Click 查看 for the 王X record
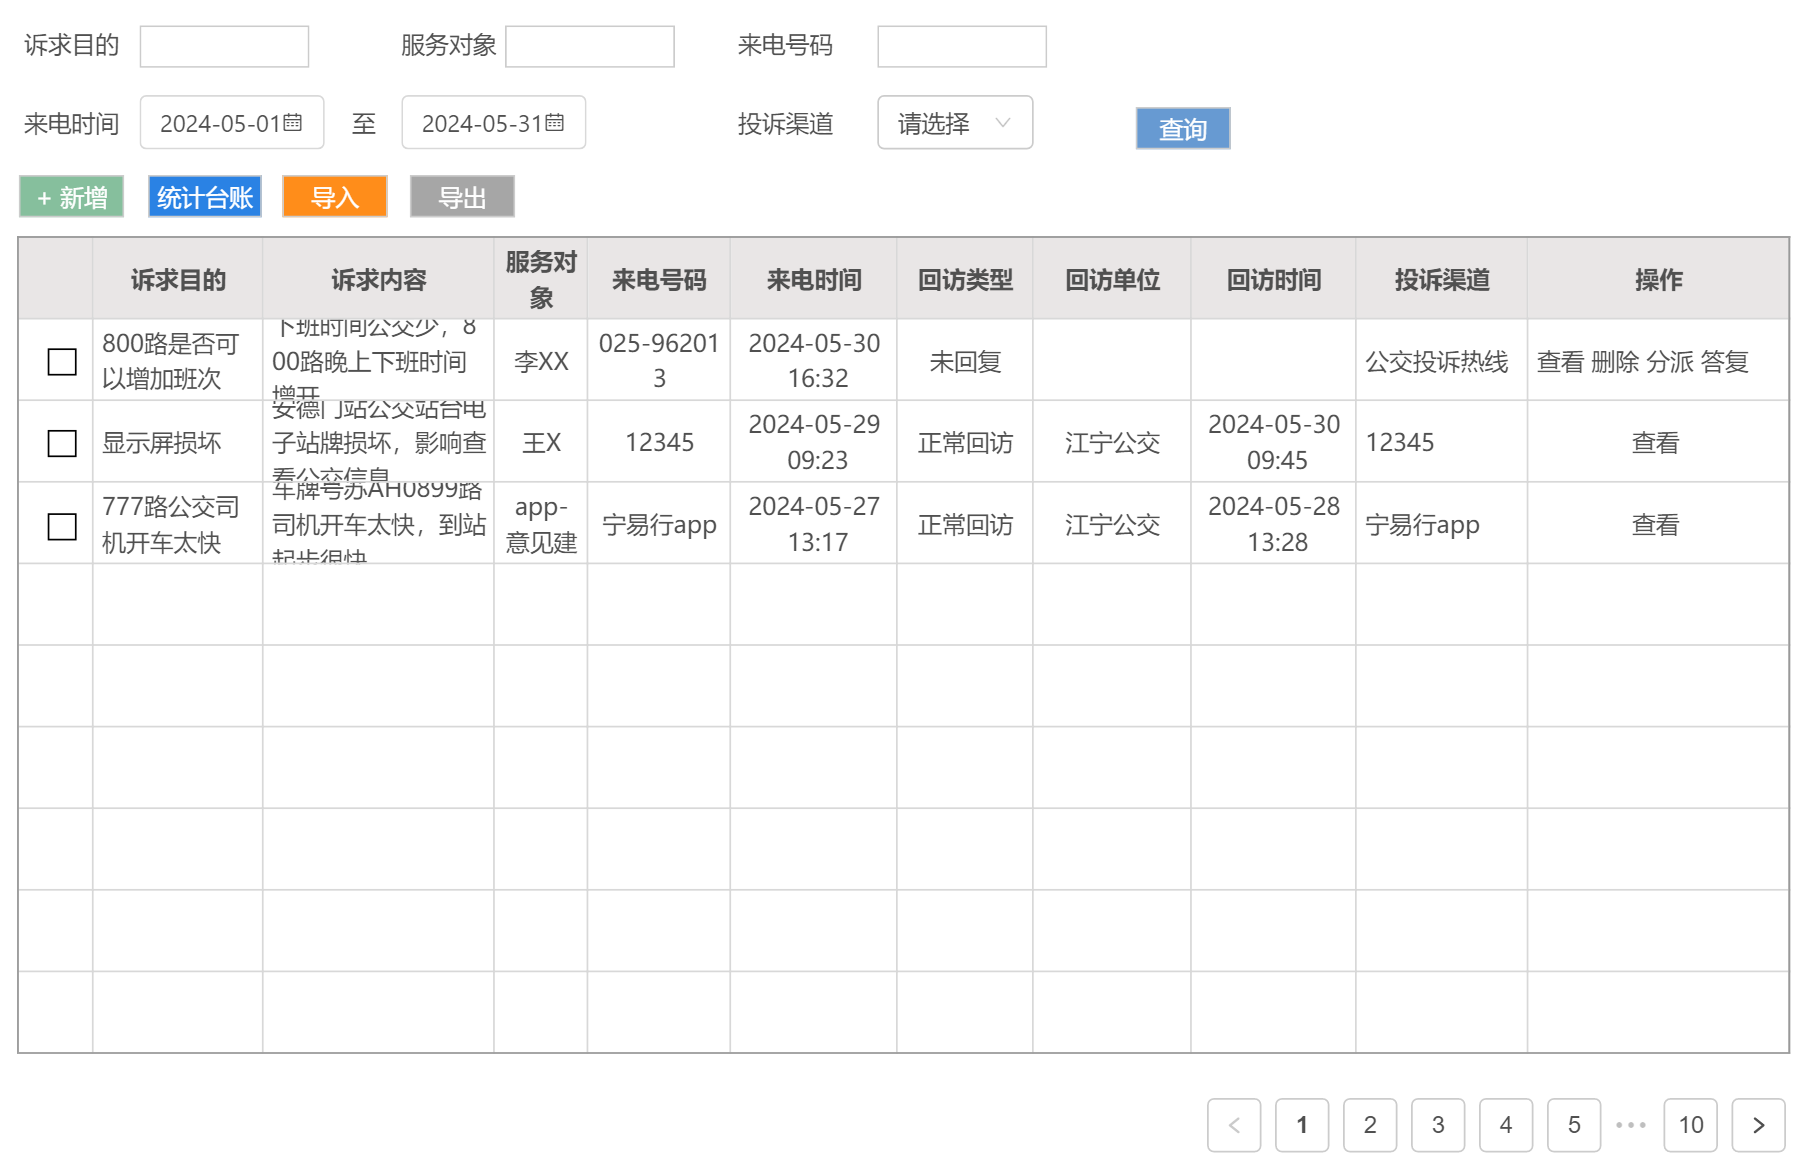This screenshot has height=1173, width=1817. tap(1656, 443)
